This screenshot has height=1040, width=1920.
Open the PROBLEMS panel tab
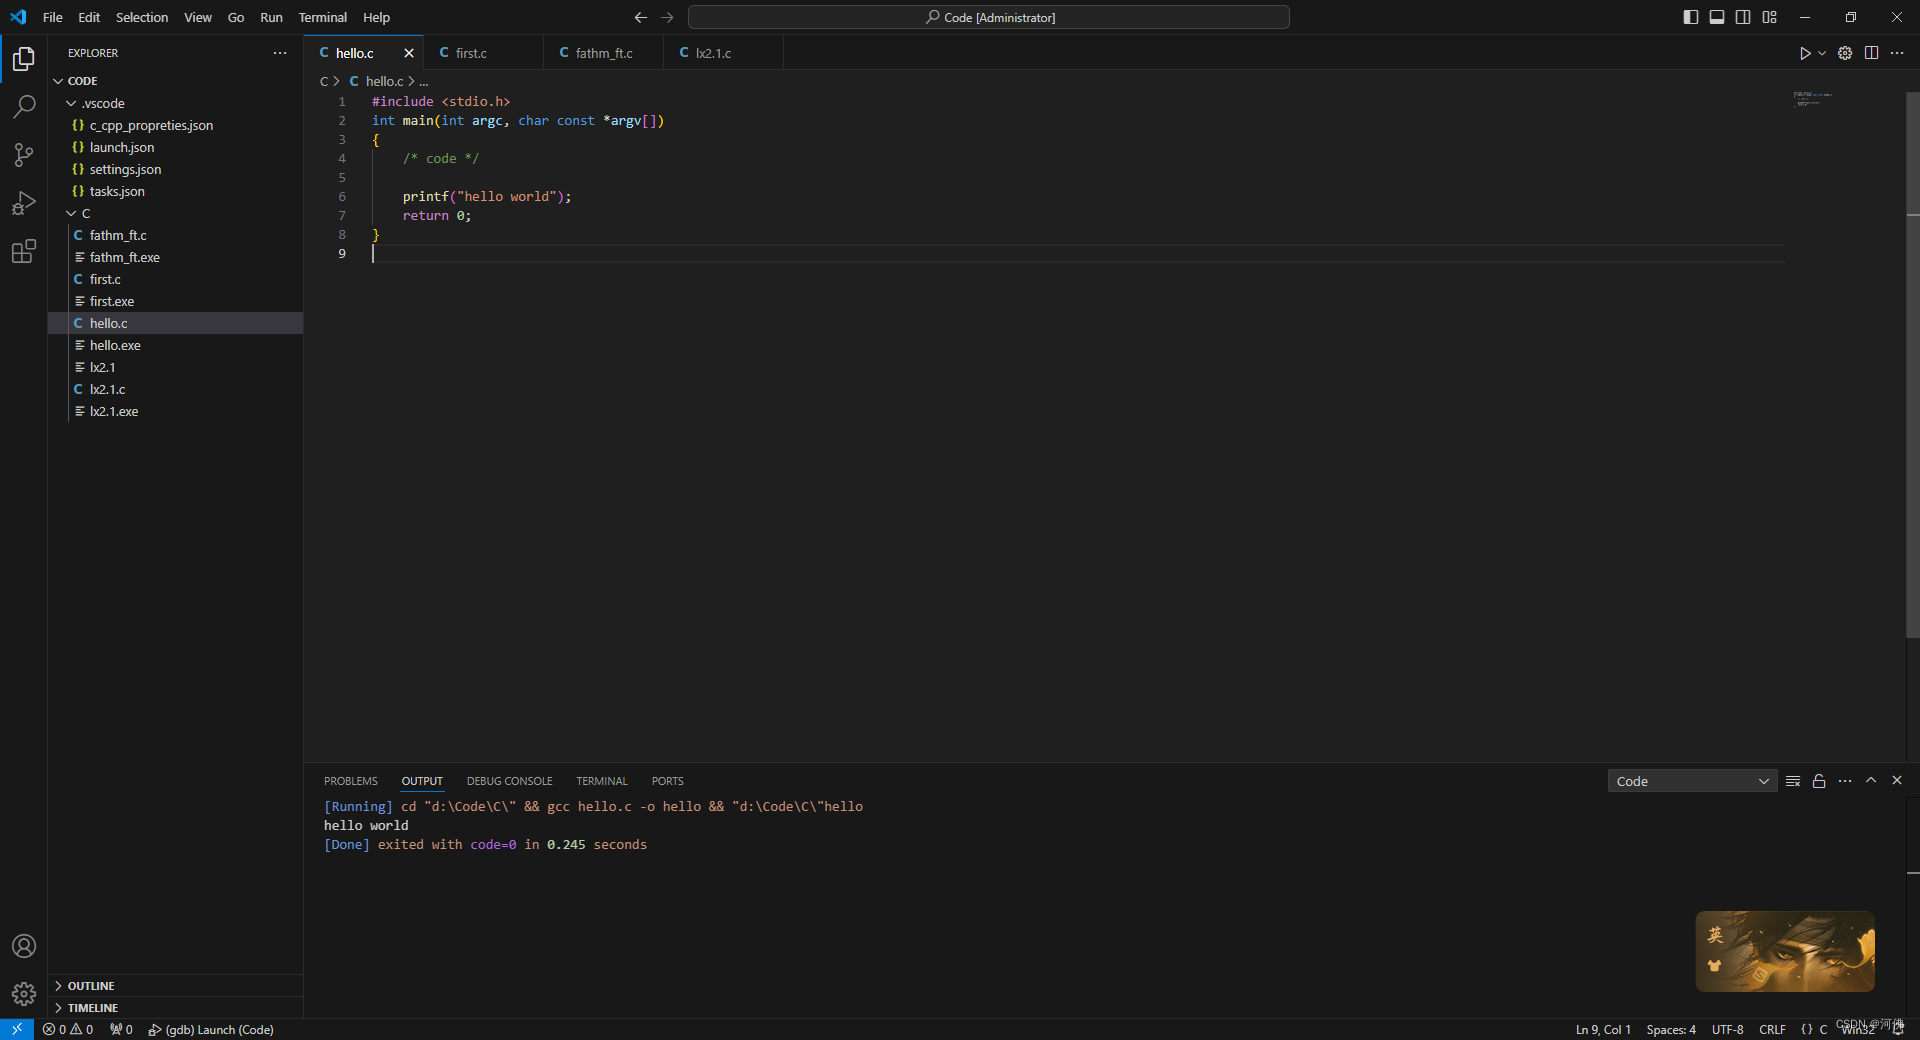point(351,781)
